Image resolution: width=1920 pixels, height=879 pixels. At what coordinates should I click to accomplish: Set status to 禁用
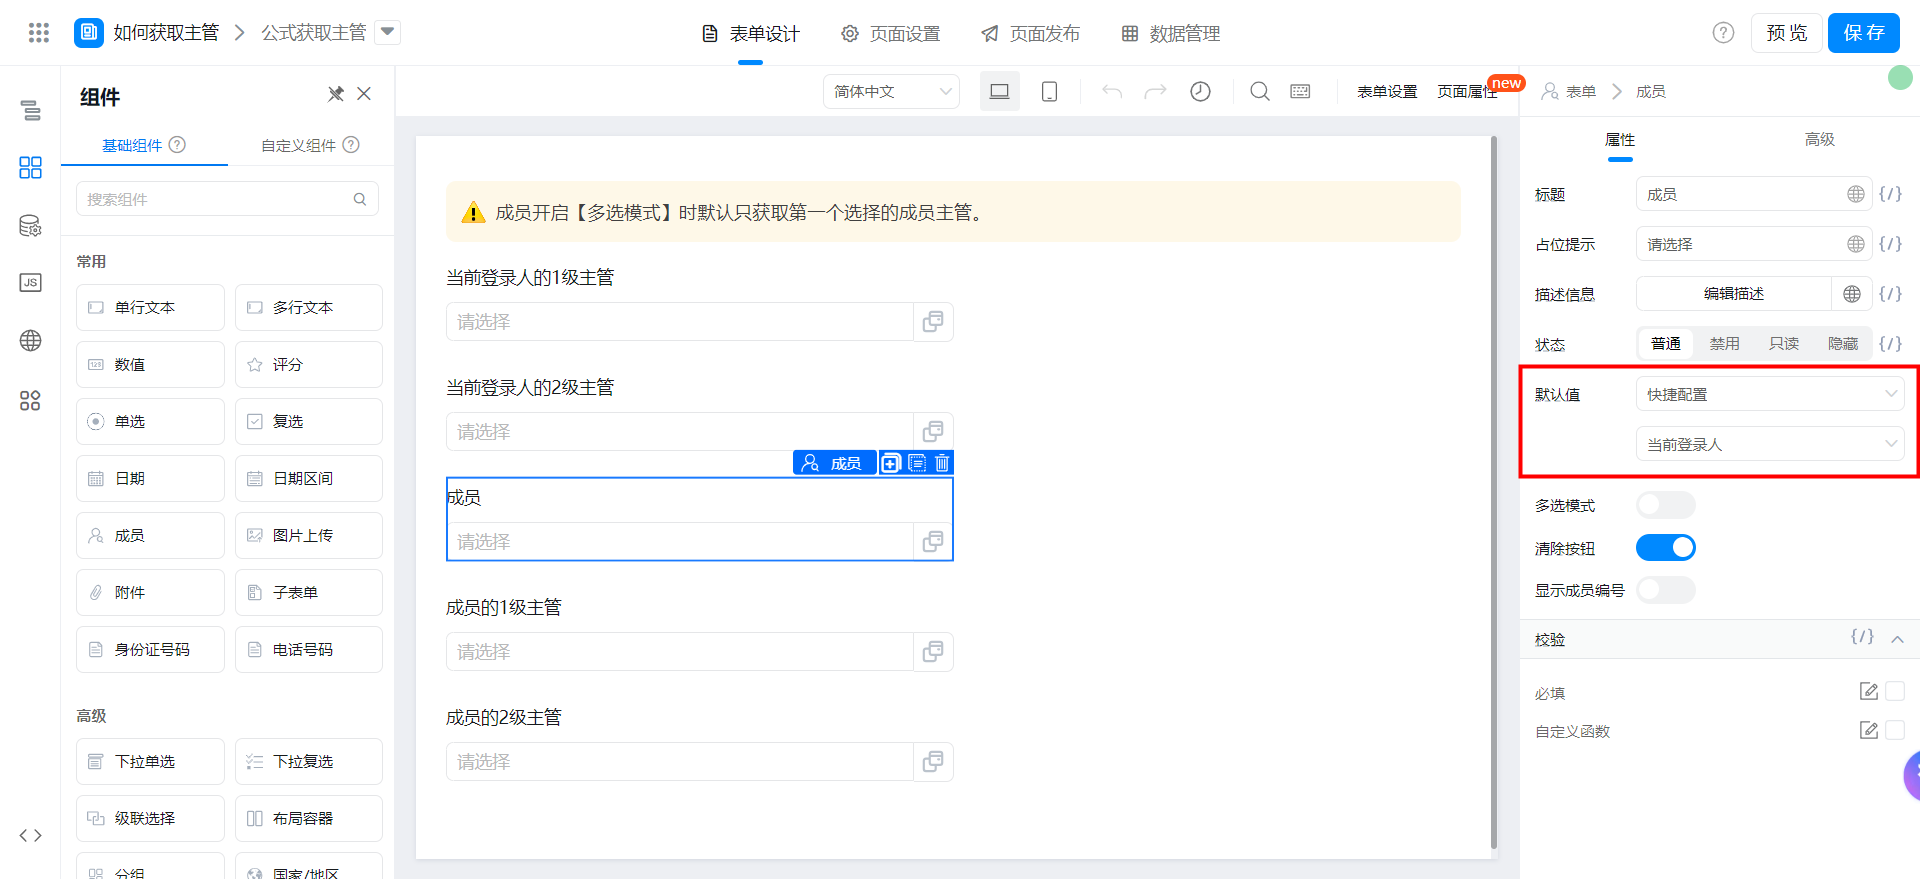tap(1725, 344)
